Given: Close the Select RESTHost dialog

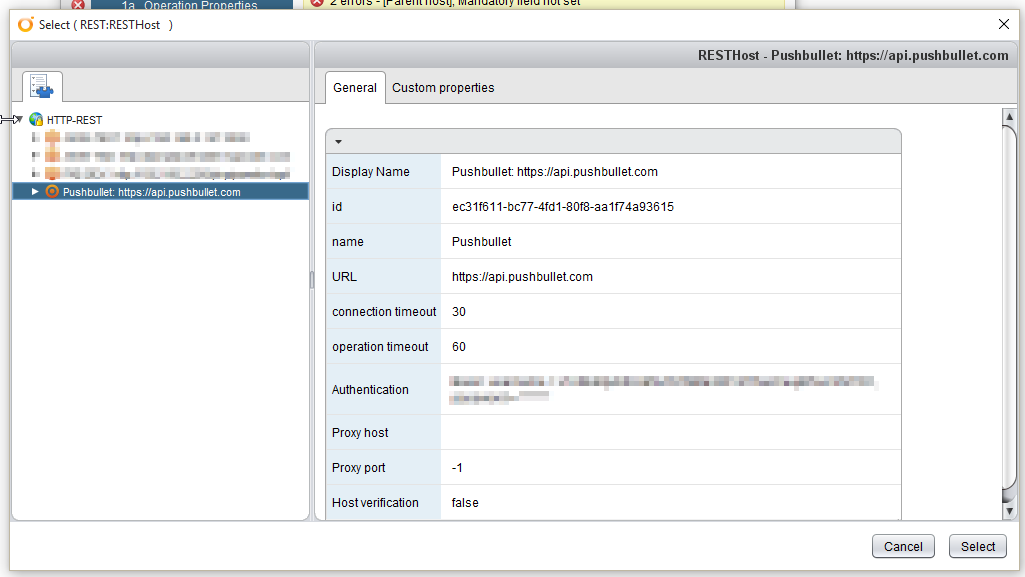Looking at the screenshot, I should (1004, 24).
